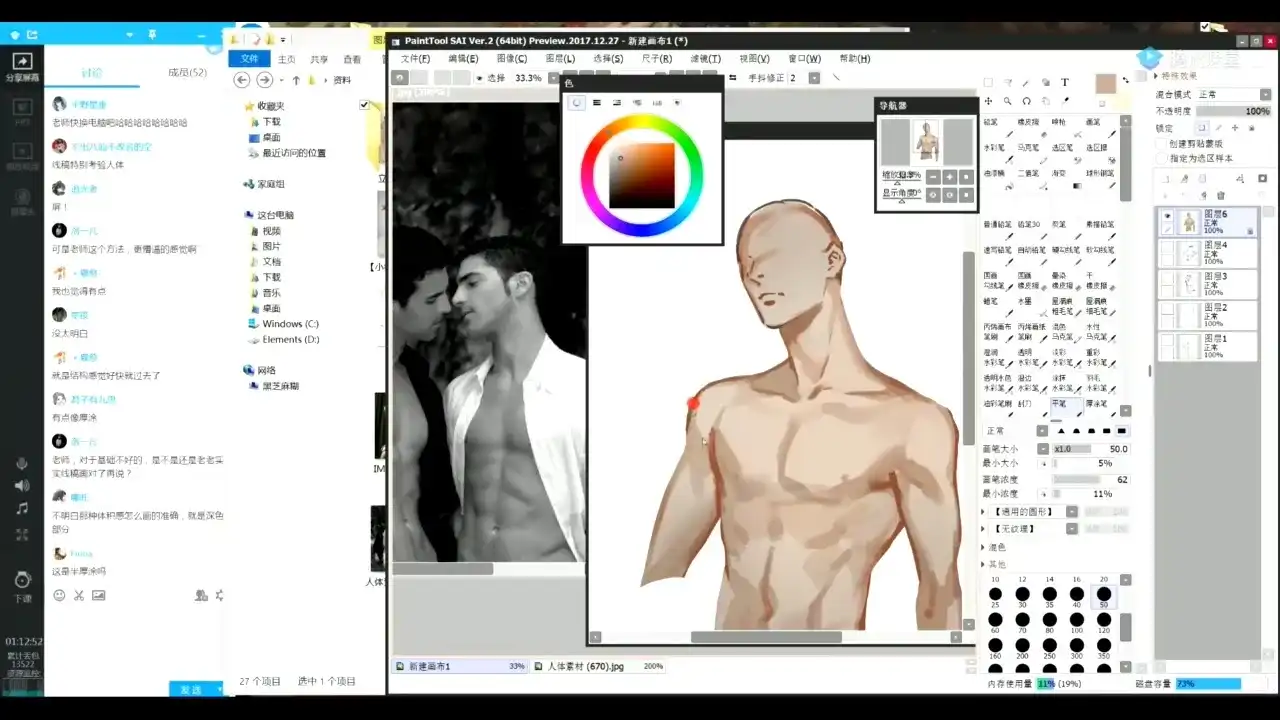Check the 指定为选区样本 option

(x=1161, y=158)
